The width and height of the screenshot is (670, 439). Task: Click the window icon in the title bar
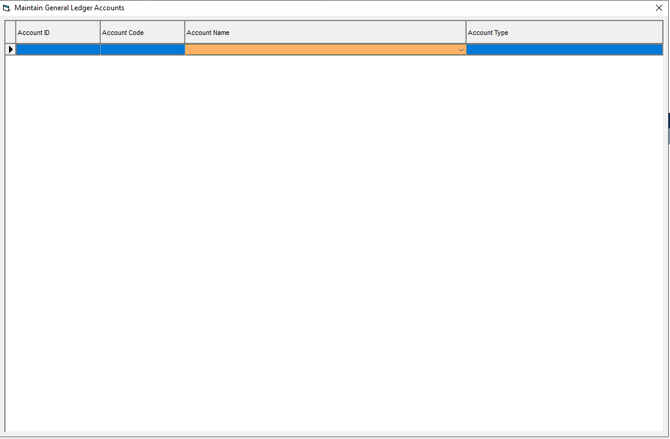pos(6,8)
